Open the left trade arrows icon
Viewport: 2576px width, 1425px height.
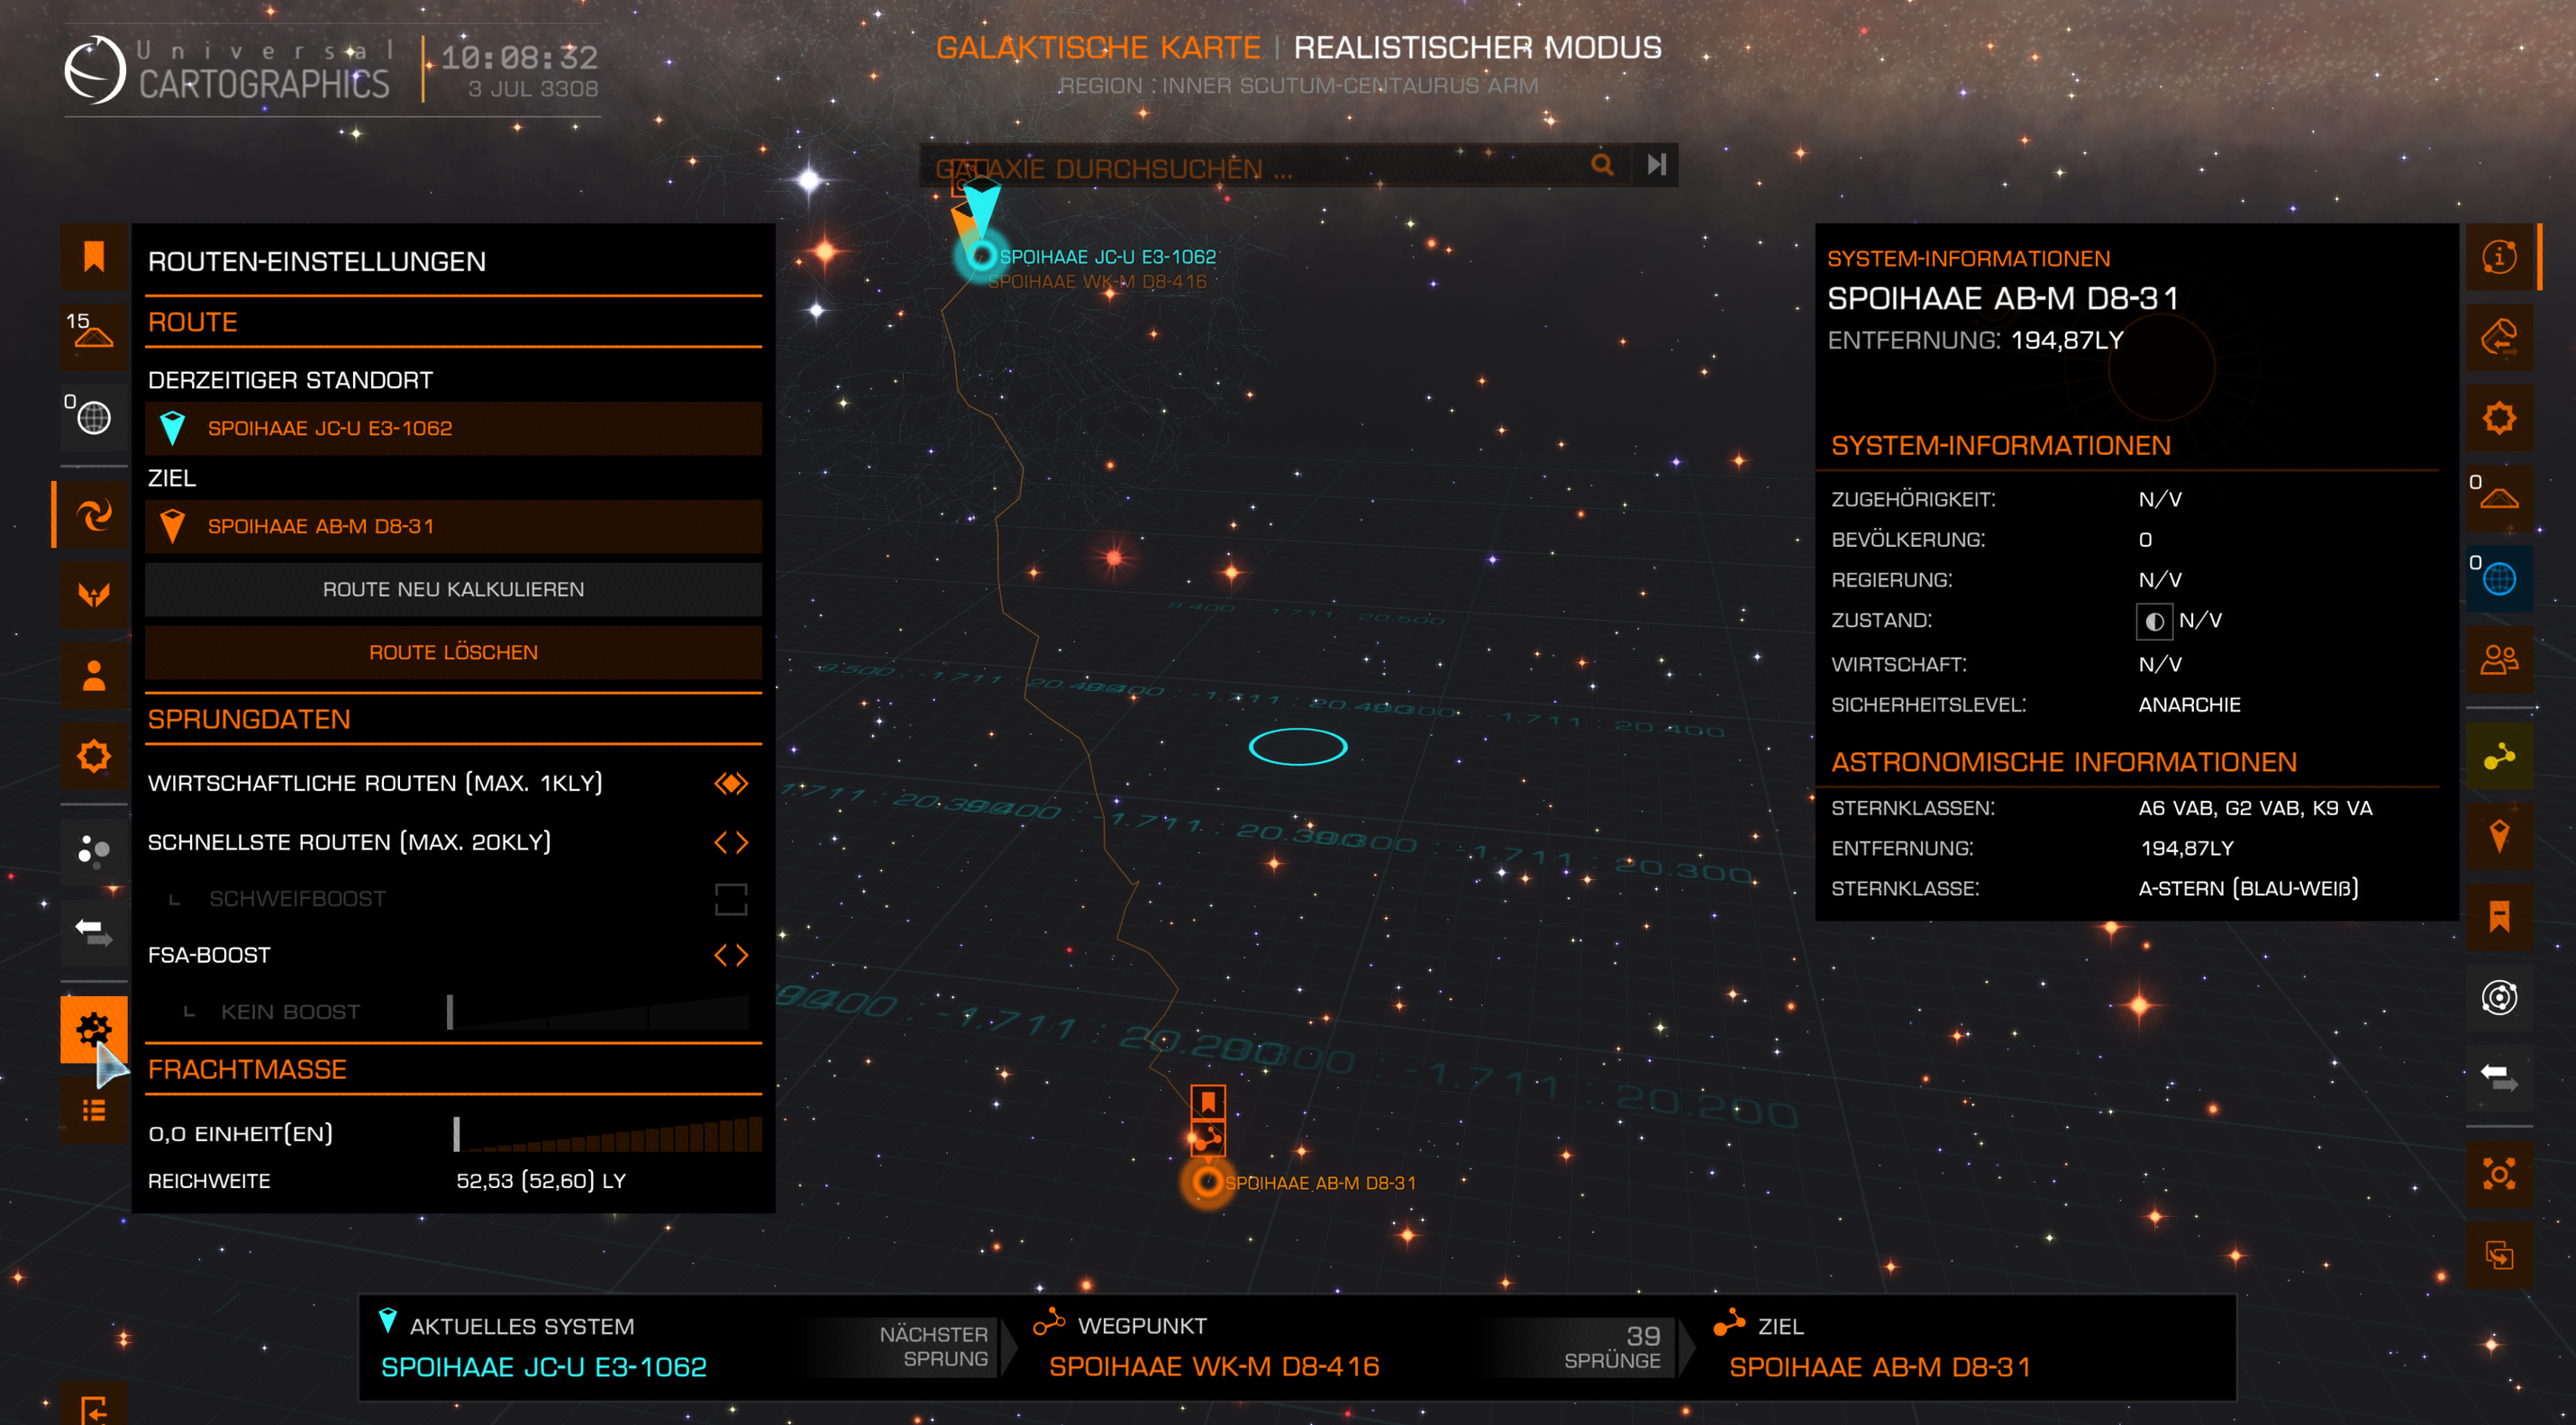click(94, 932)
